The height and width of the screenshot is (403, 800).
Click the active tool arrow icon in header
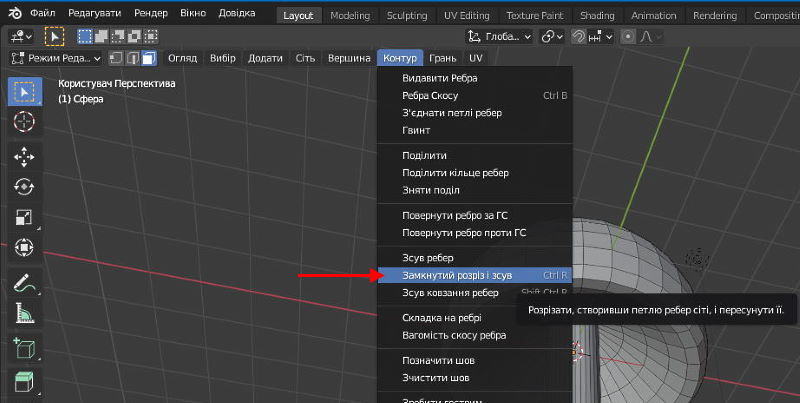point(55,37)
